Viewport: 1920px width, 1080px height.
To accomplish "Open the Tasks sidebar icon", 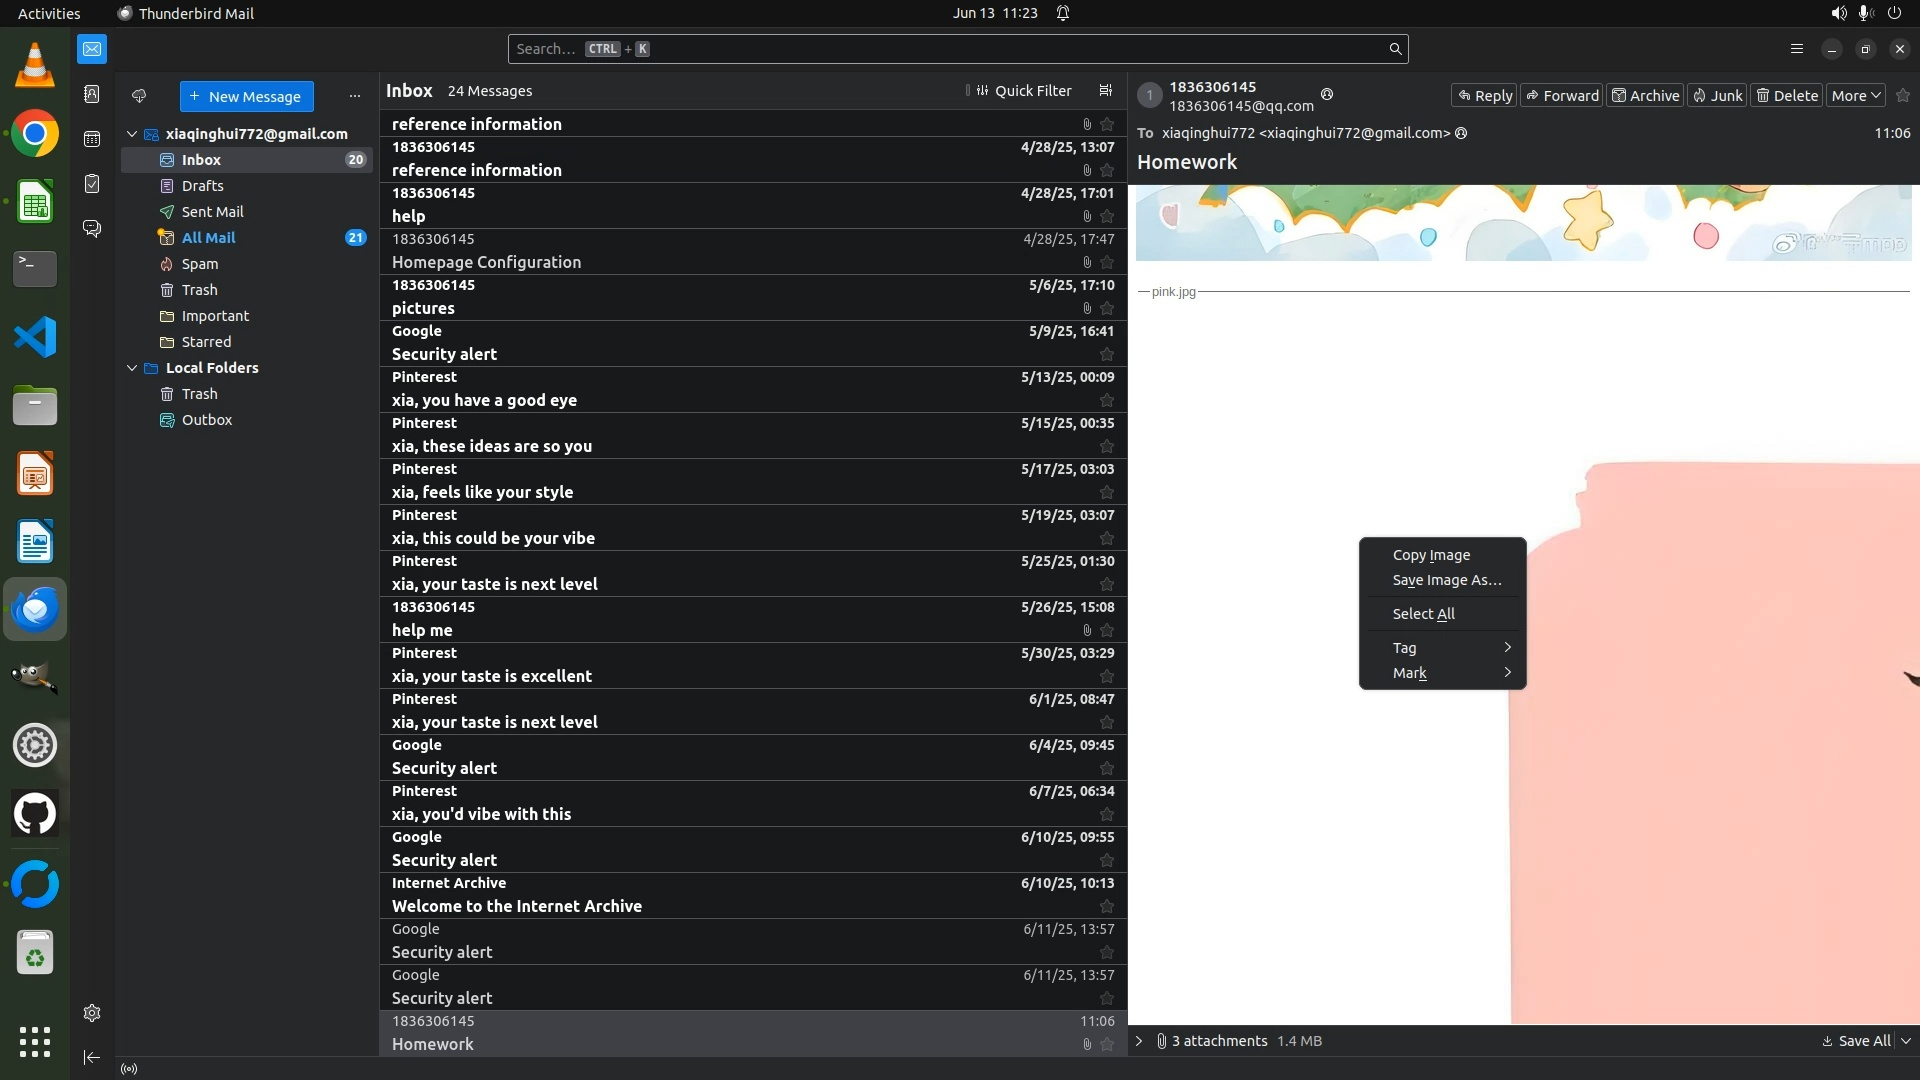I will click(x=92, y=184).
